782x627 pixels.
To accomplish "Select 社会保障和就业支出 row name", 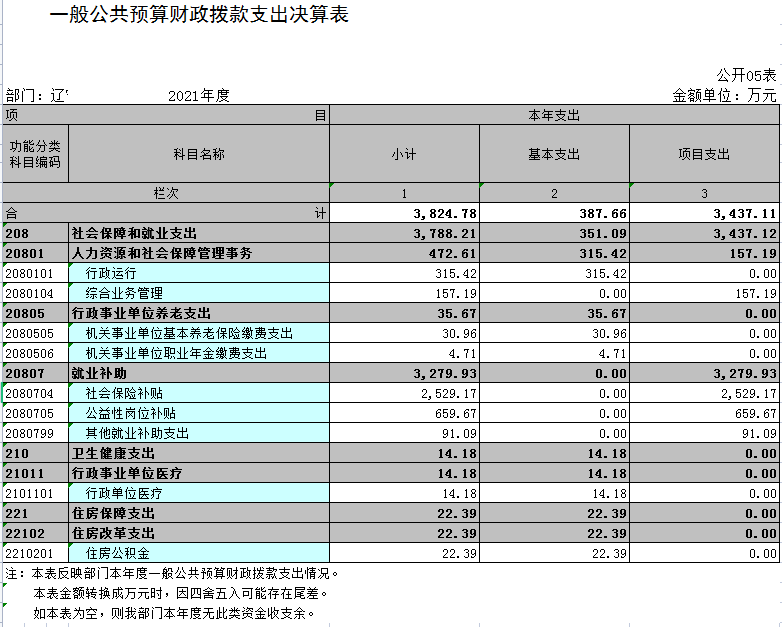I will pyautogui.click(x=199, y=233).
